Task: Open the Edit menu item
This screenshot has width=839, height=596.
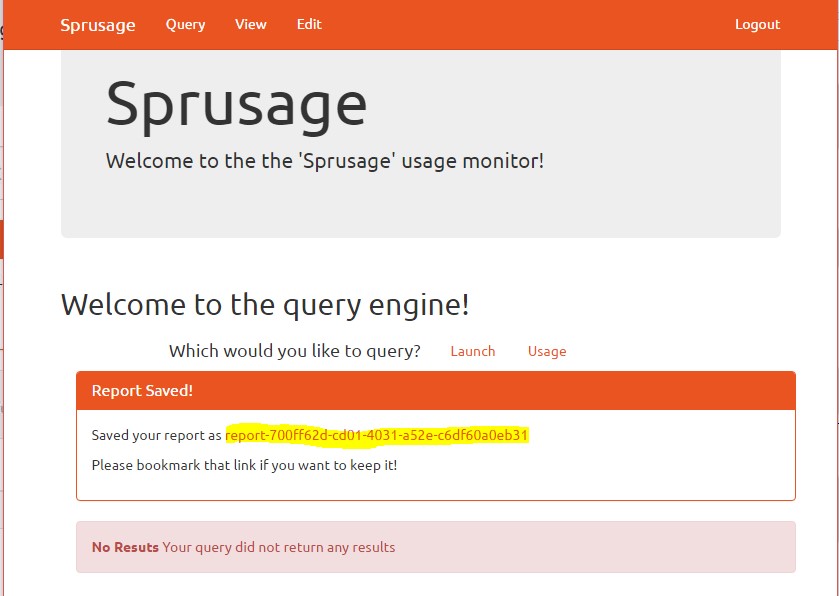Action: 309,24
